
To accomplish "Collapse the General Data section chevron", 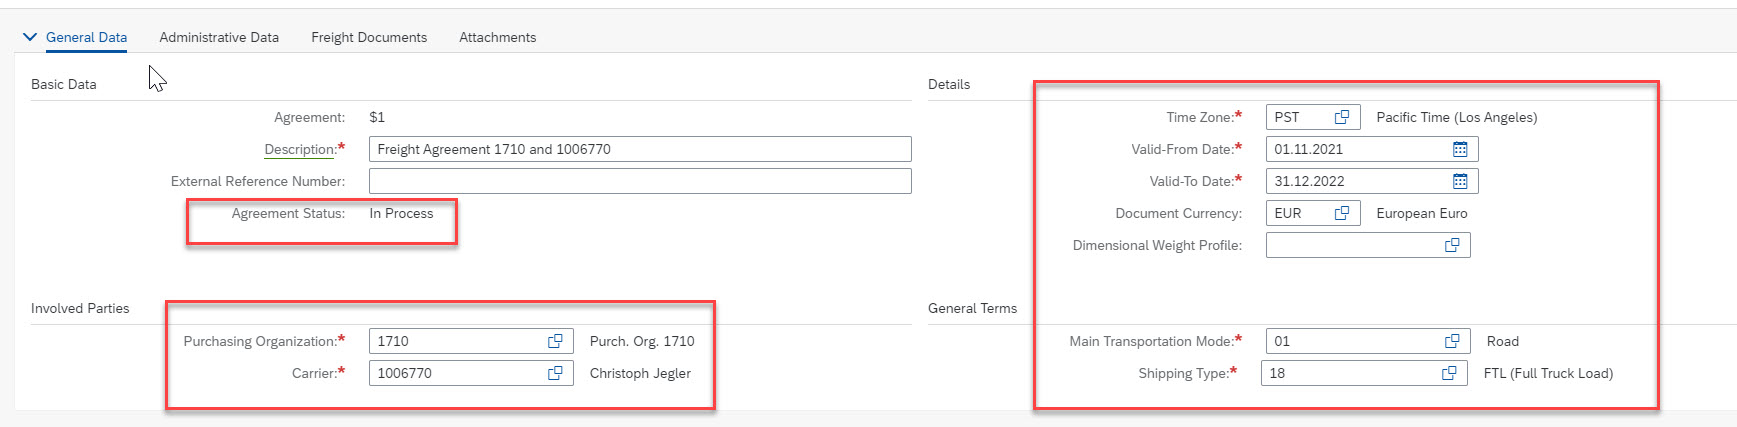I will 30,37.
